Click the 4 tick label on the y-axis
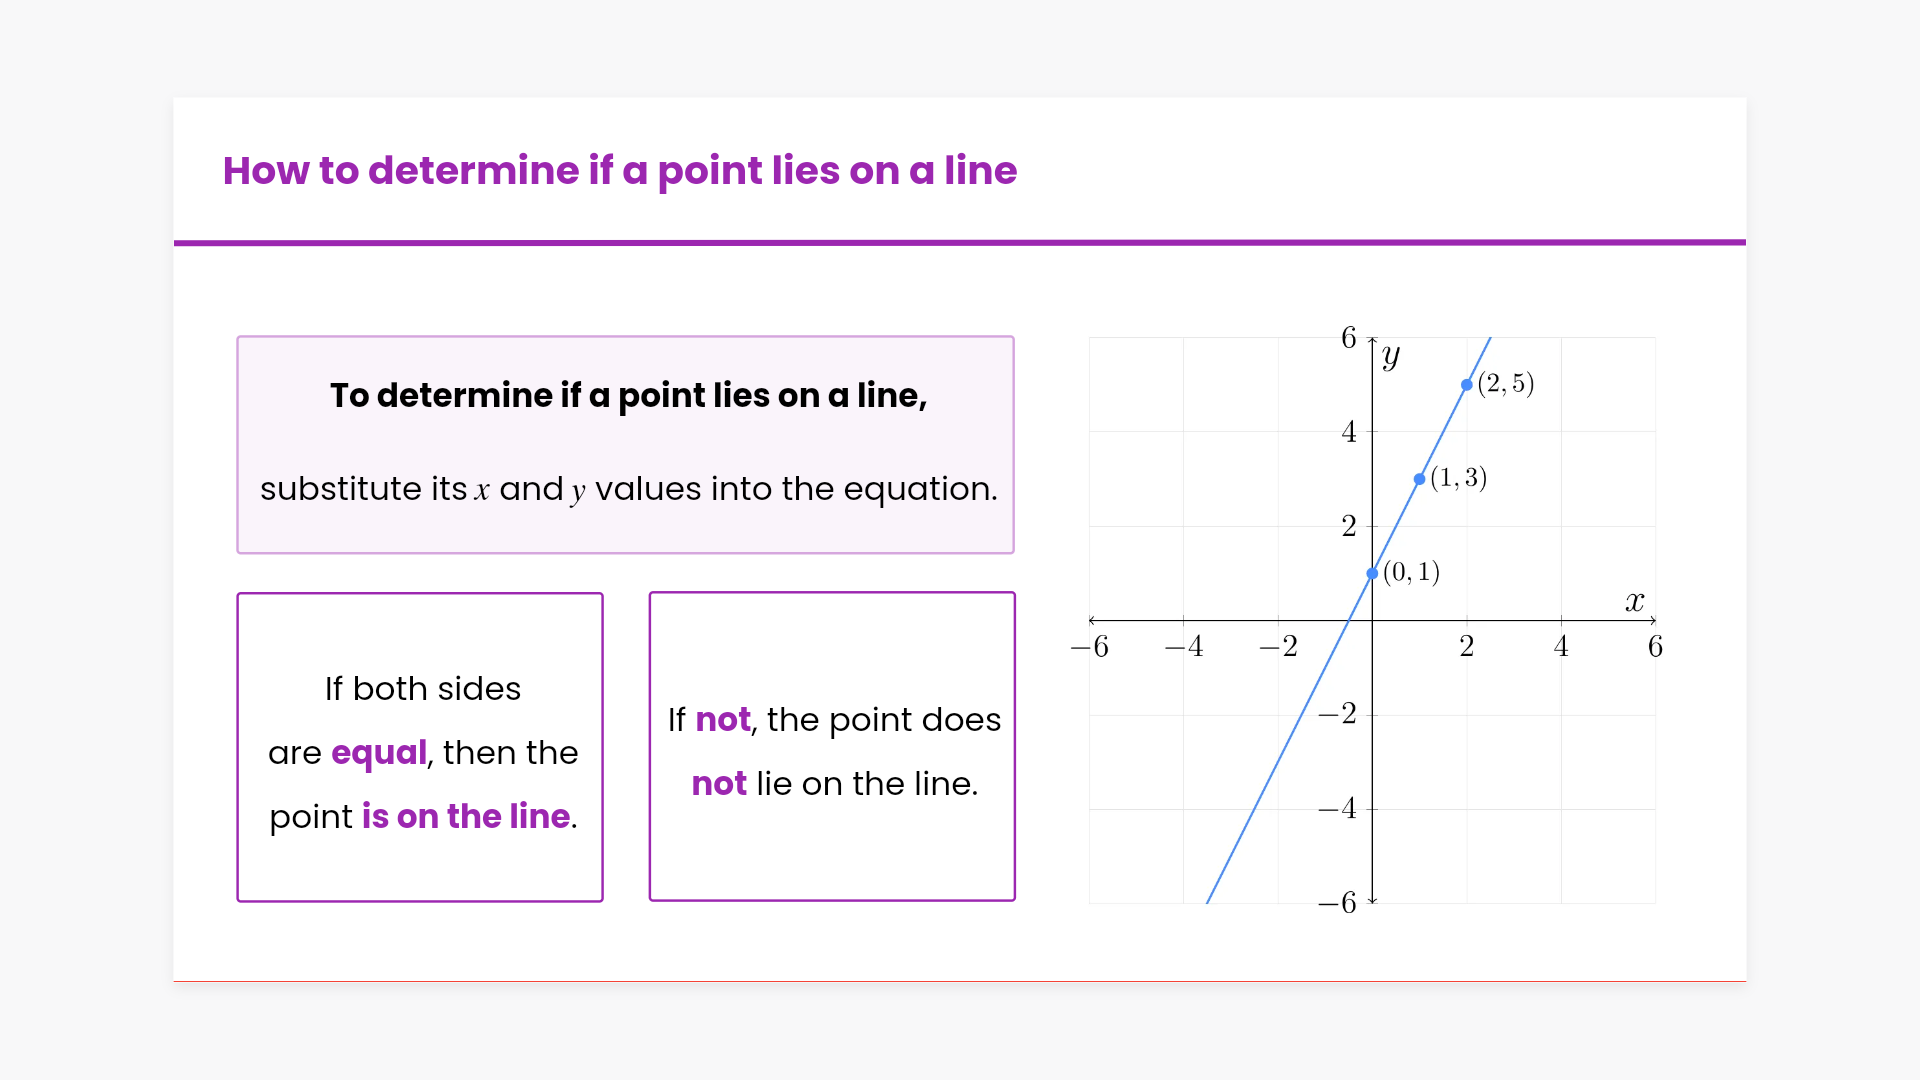 (1349, 432)
